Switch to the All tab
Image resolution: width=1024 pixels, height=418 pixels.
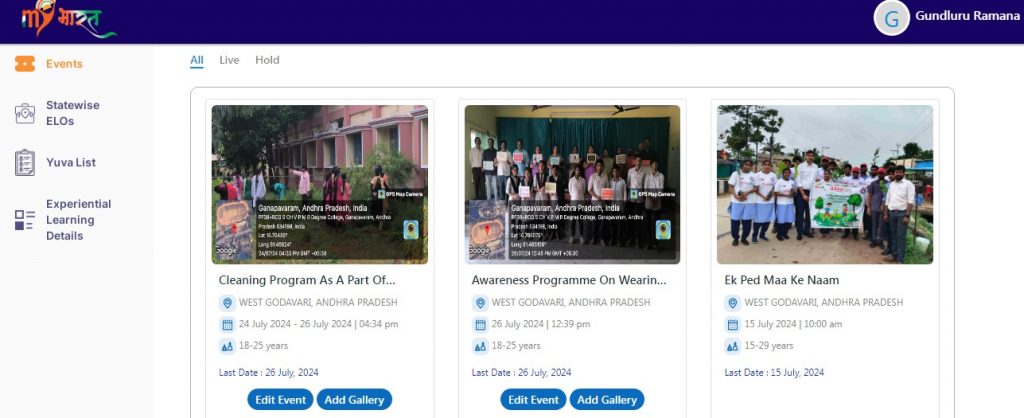coord(197,60)
